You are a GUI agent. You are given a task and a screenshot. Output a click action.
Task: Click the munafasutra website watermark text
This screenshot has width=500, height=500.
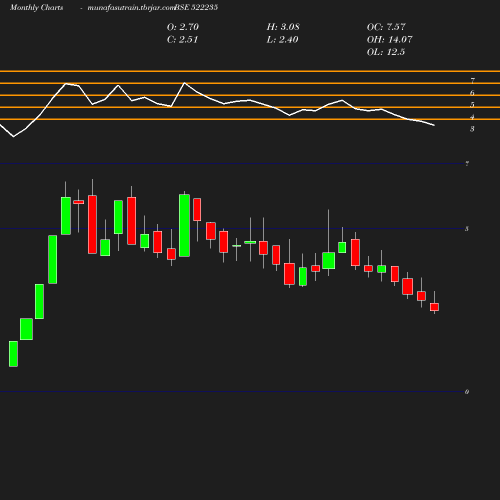(131, 7)
